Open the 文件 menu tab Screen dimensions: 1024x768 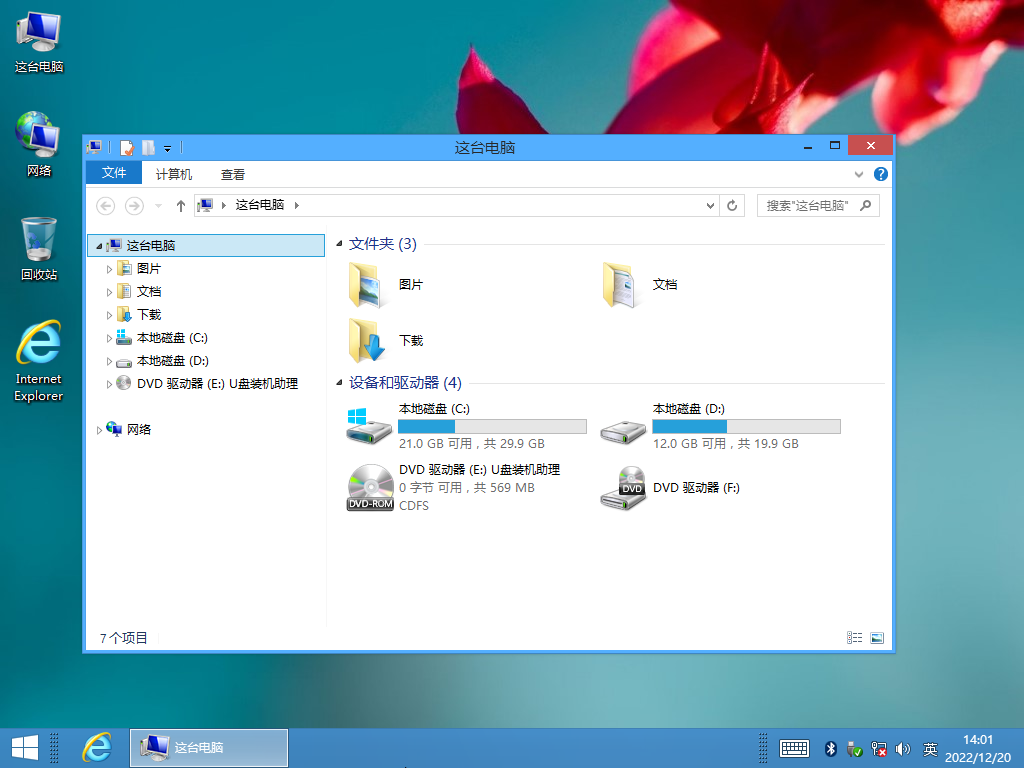(114, 174)
